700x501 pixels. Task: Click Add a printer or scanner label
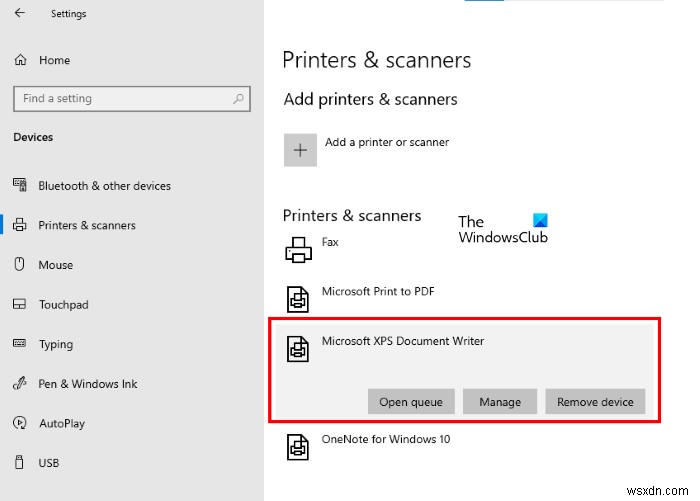387,142
